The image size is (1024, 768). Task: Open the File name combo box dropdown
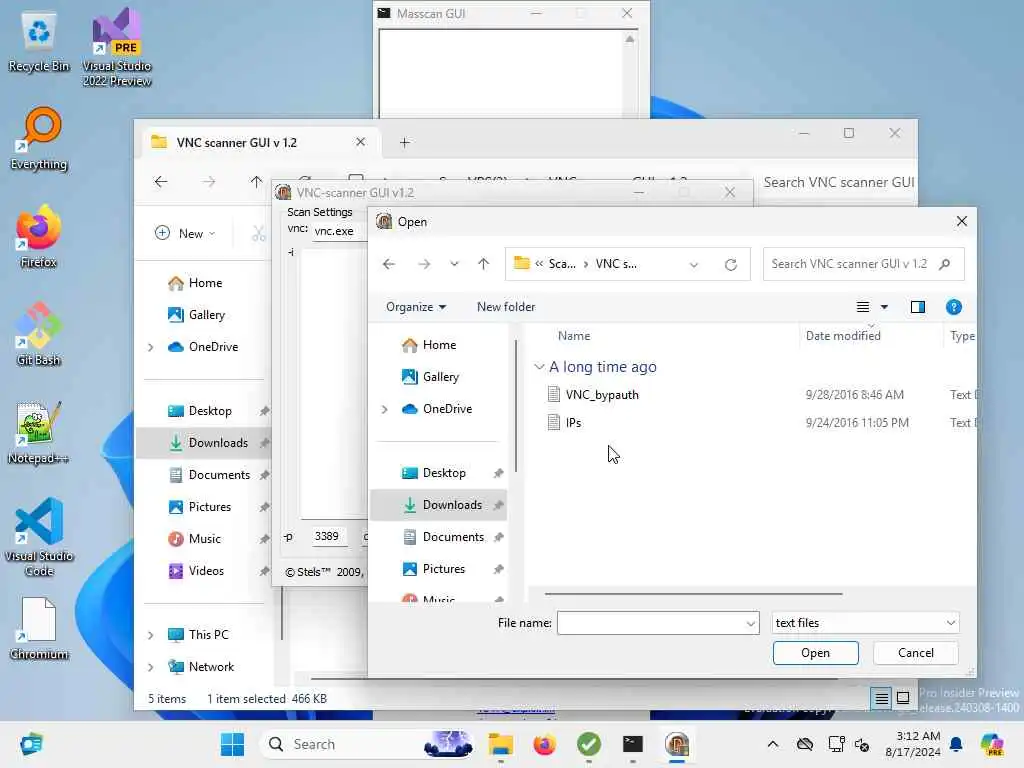pyautogui.click(x=751, y=623)
